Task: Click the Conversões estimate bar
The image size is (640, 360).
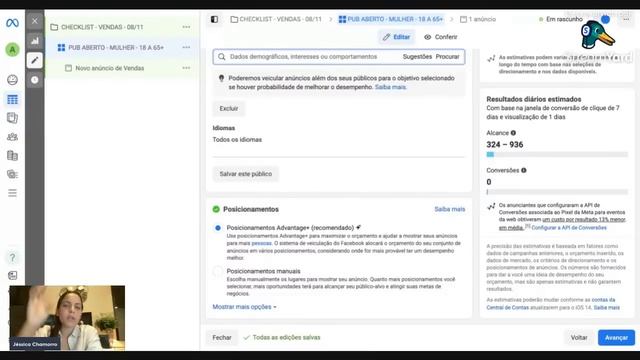Action: click(x=557, y=192)
